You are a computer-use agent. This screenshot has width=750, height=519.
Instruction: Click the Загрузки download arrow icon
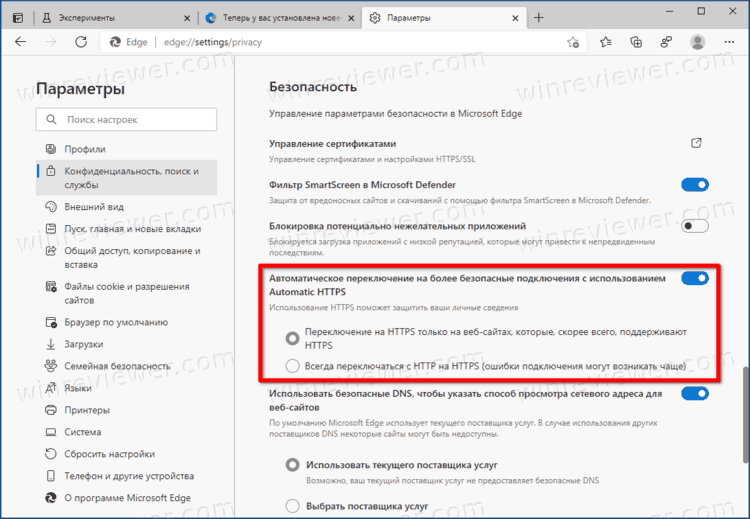pos(51,344)
